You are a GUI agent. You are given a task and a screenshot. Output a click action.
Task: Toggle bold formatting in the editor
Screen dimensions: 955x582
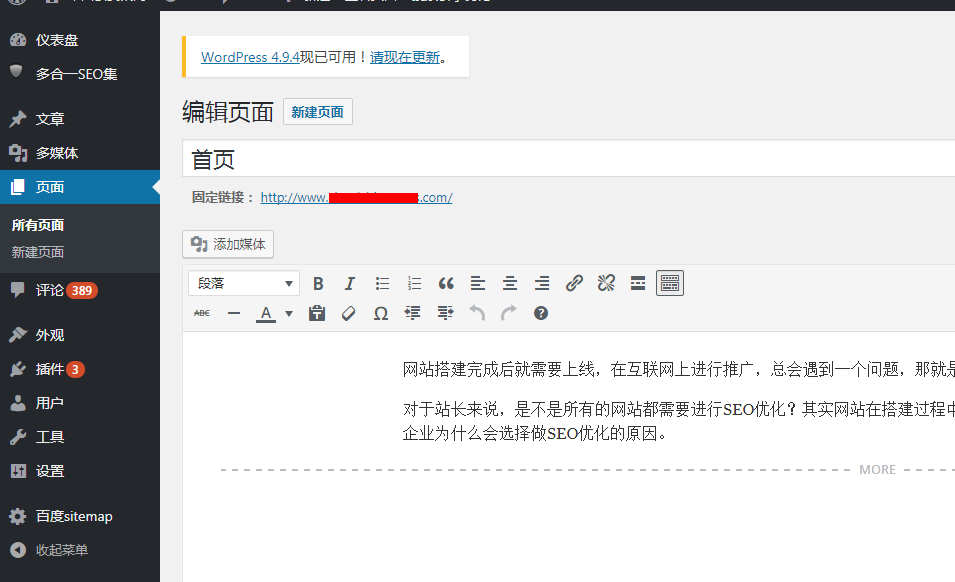[318, 283]
